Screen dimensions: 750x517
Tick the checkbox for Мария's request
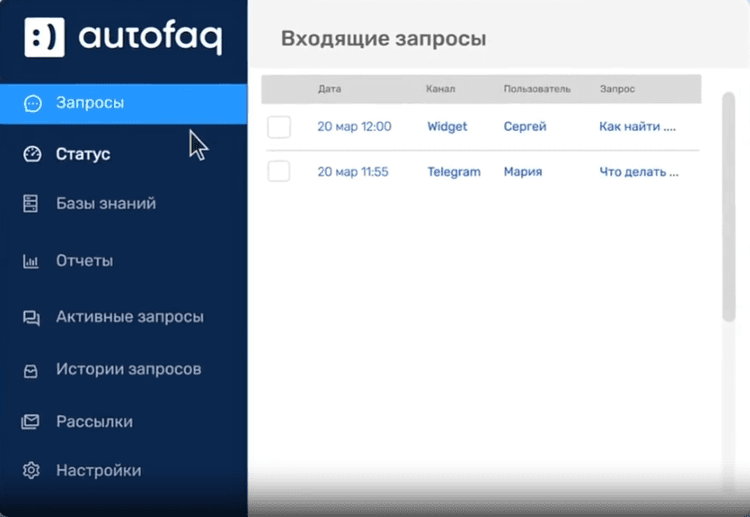tap(279, 171)
